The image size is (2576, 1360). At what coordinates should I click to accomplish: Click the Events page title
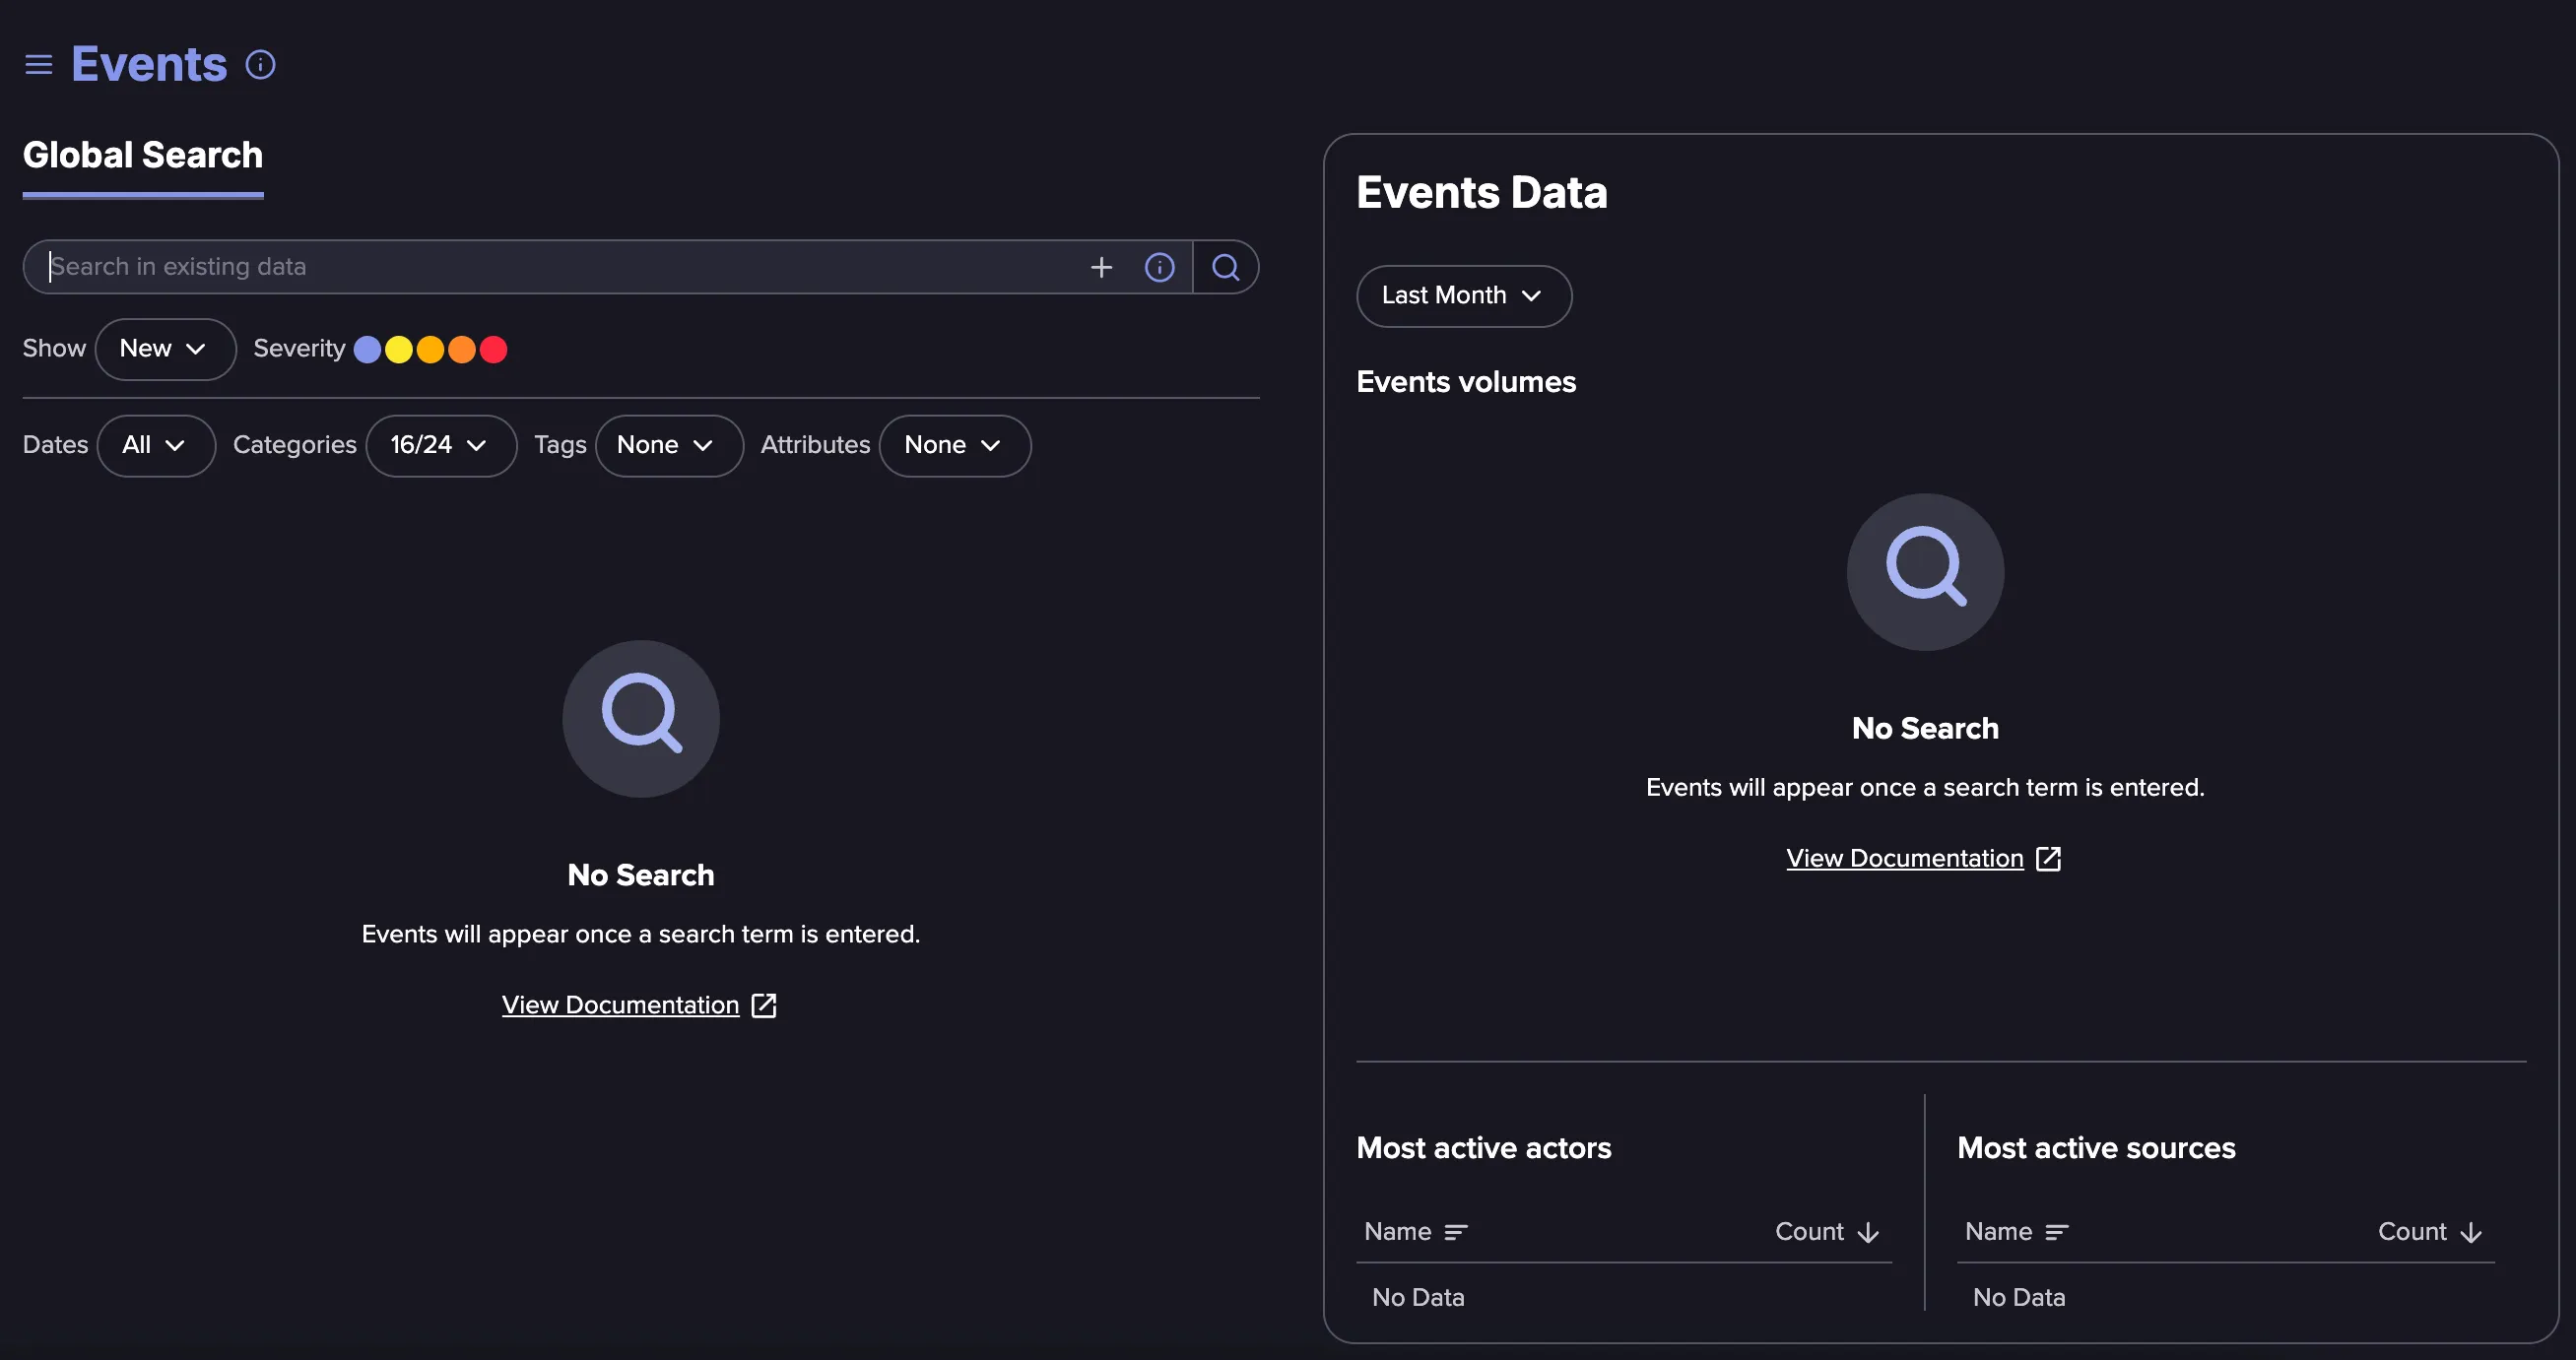pos(149,65)
